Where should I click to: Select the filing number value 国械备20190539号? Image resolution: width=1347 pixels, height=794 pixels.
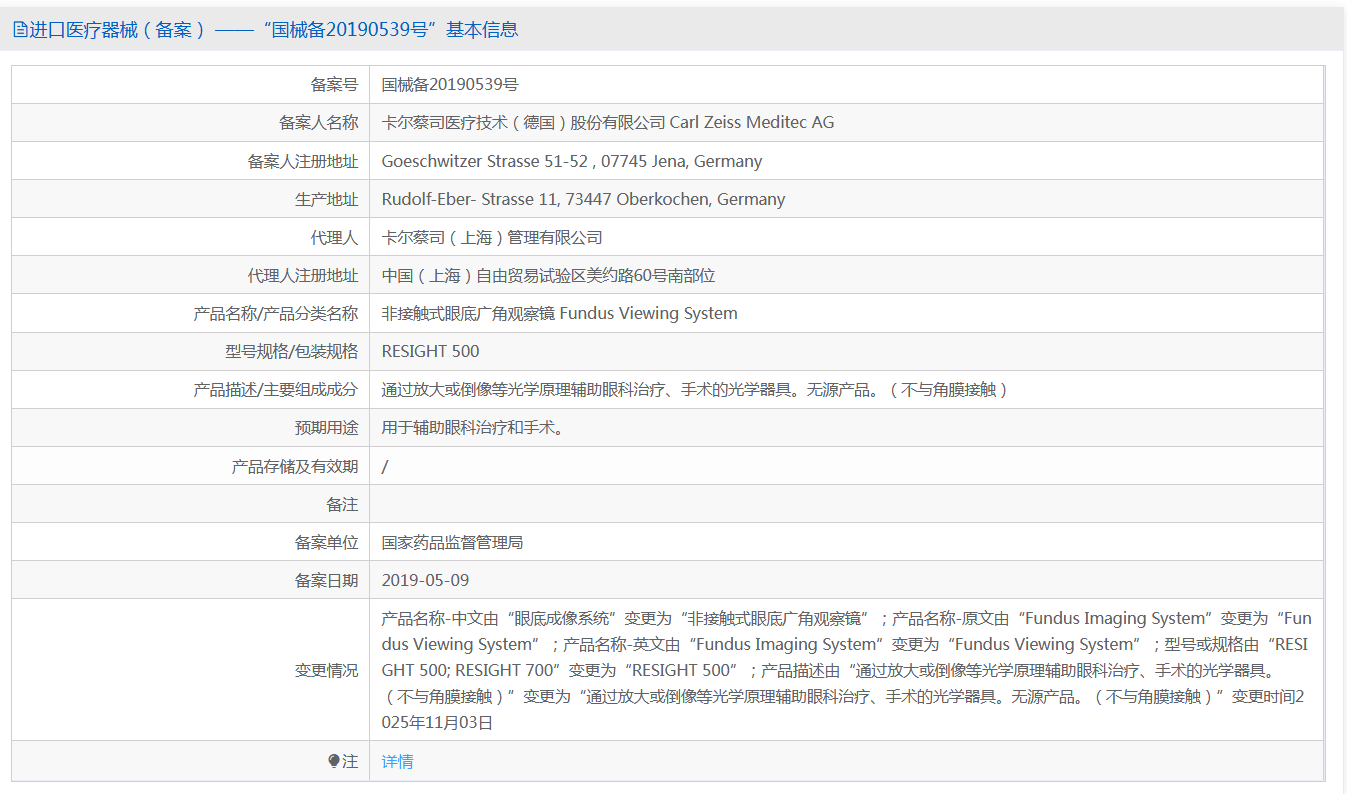coord(450,85)
